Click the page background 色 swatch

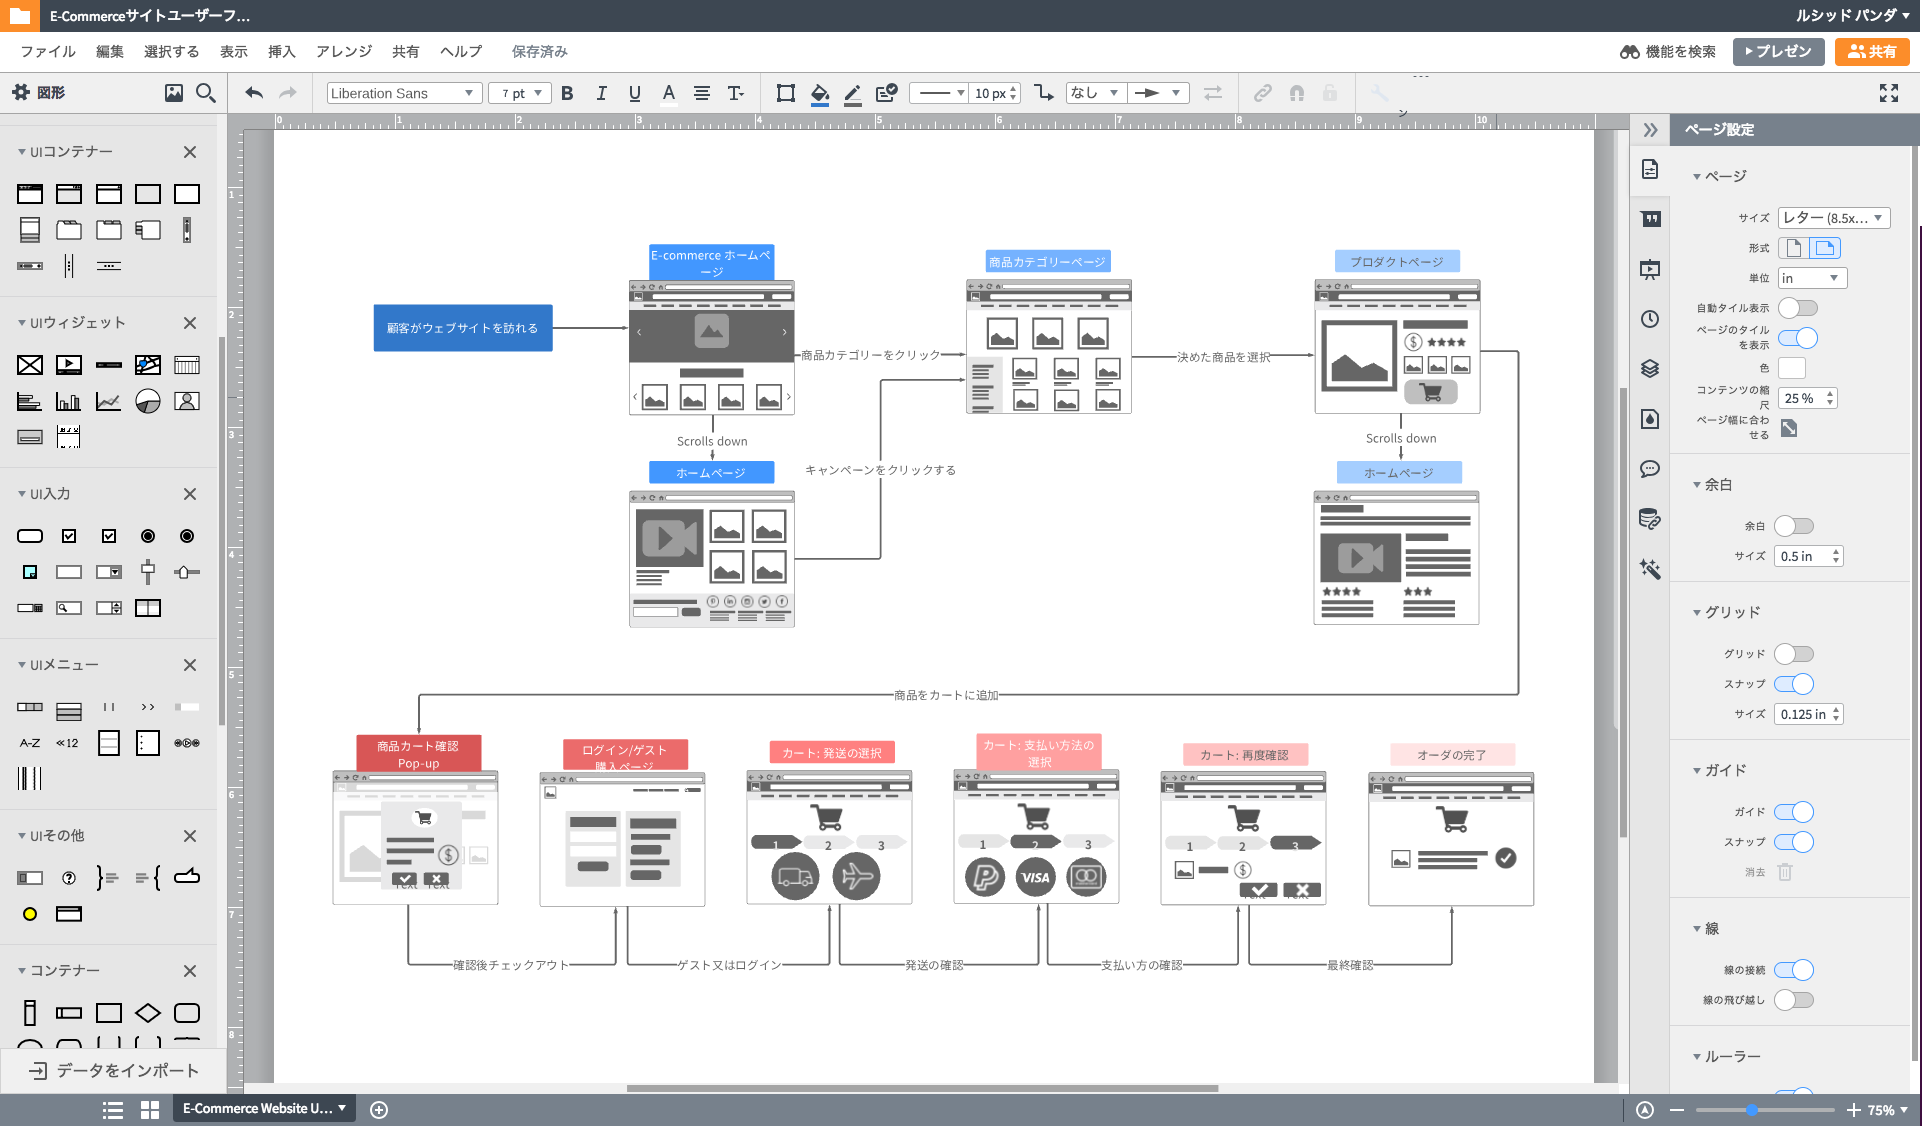1791,368
